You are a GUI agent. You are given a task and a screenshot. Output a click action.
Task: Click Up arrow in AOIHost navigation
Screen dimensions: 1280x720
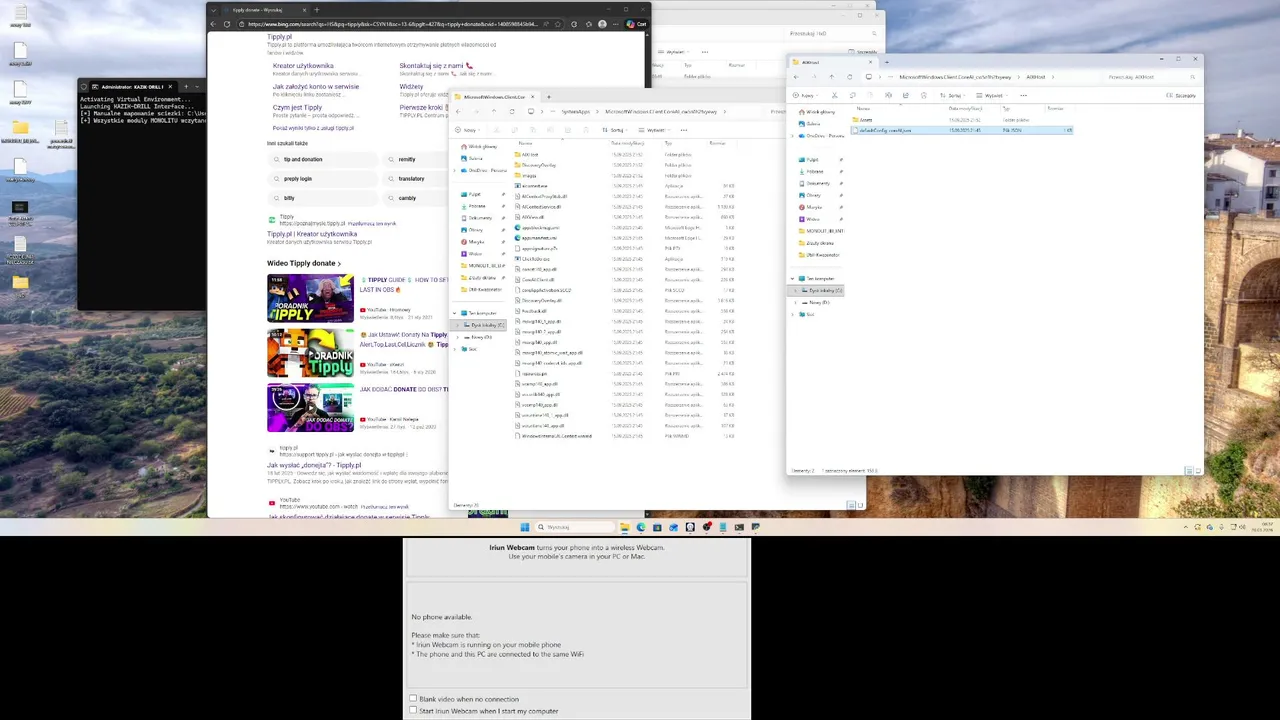(831, 77)
